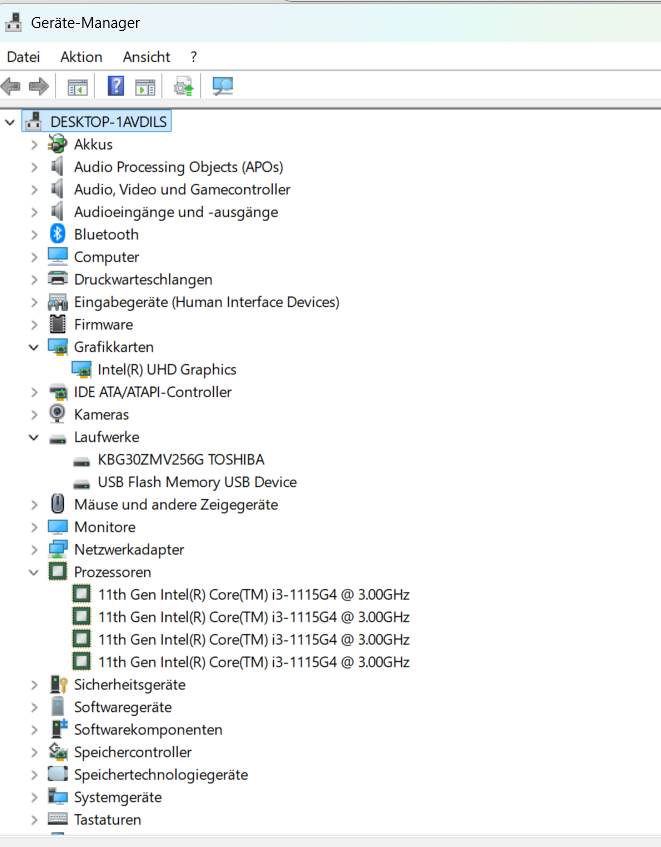The image size is (661, 847).
Task: Click the Mäuse und andere Zeigegeräte mouse icon
Action: click(58, 504)
